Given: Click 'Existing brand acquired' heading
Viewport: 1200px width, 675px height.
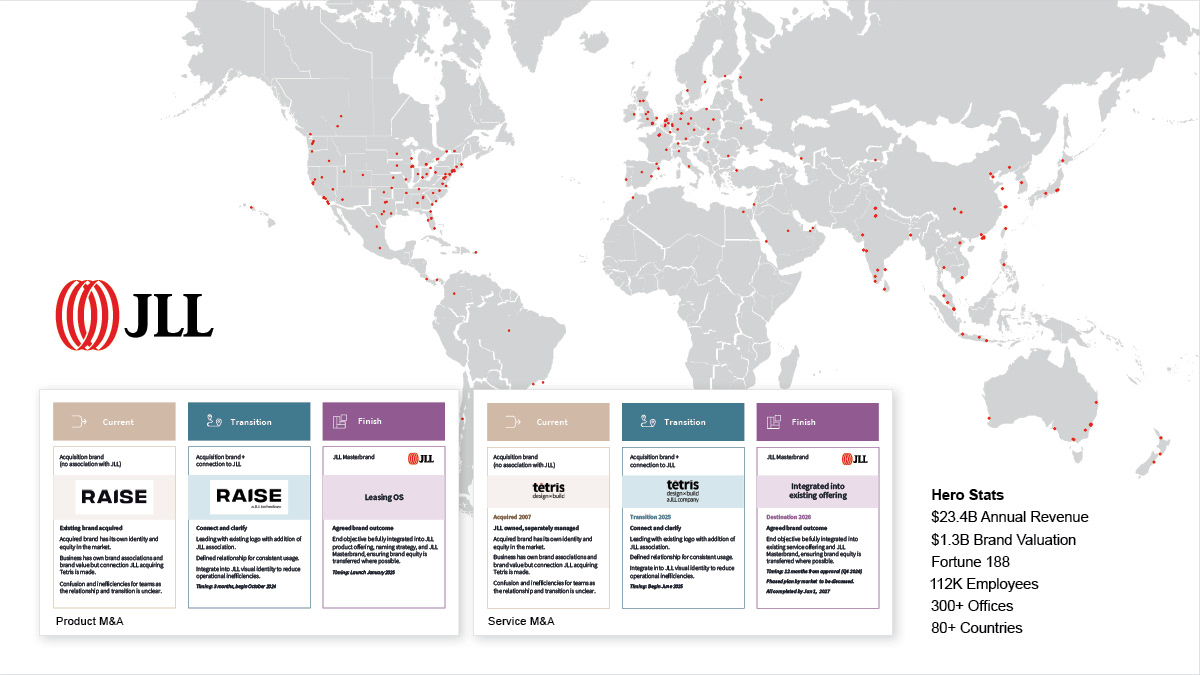Looking at the screenshot, I should (91, 528).
